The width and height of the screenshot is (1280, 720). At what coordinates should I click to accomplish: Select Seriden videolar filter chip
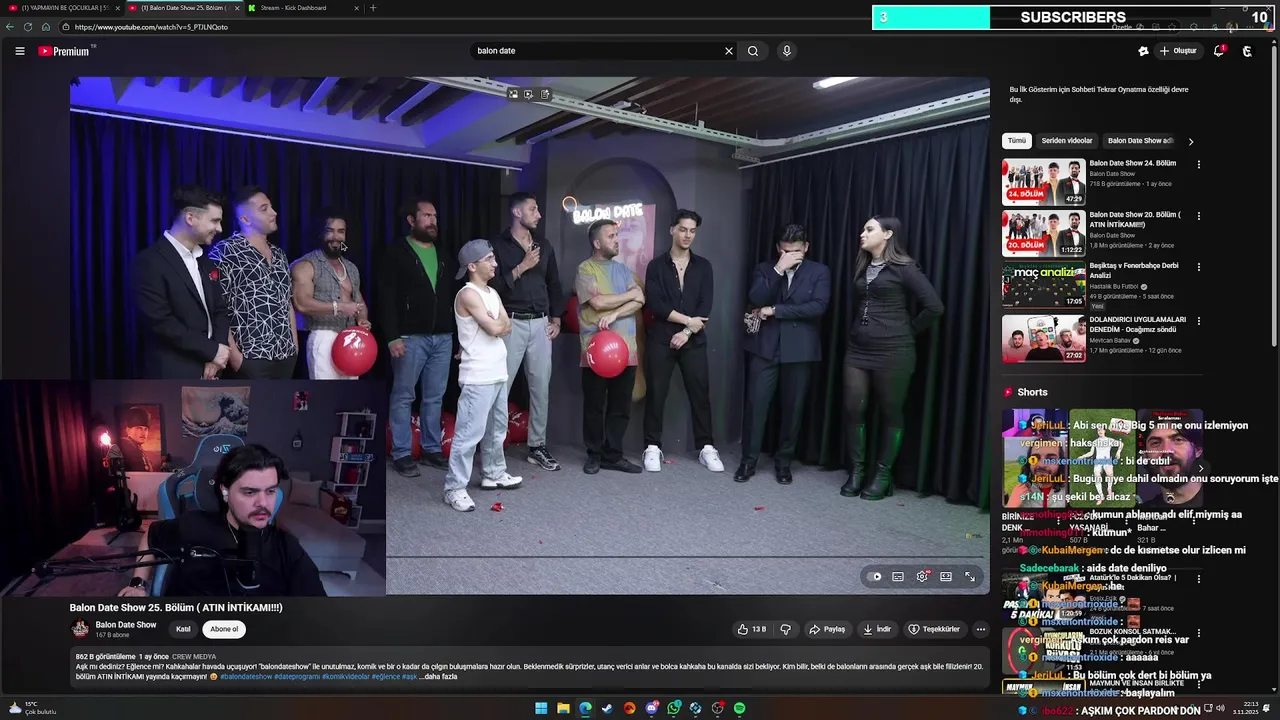coord(1067,141)
